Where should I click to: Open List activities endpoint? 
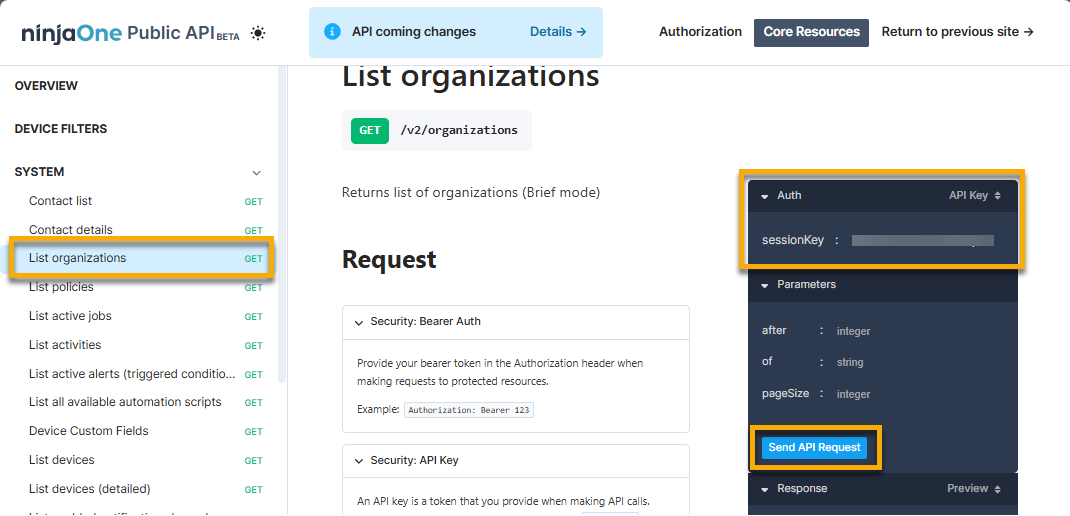pos(145,345)
